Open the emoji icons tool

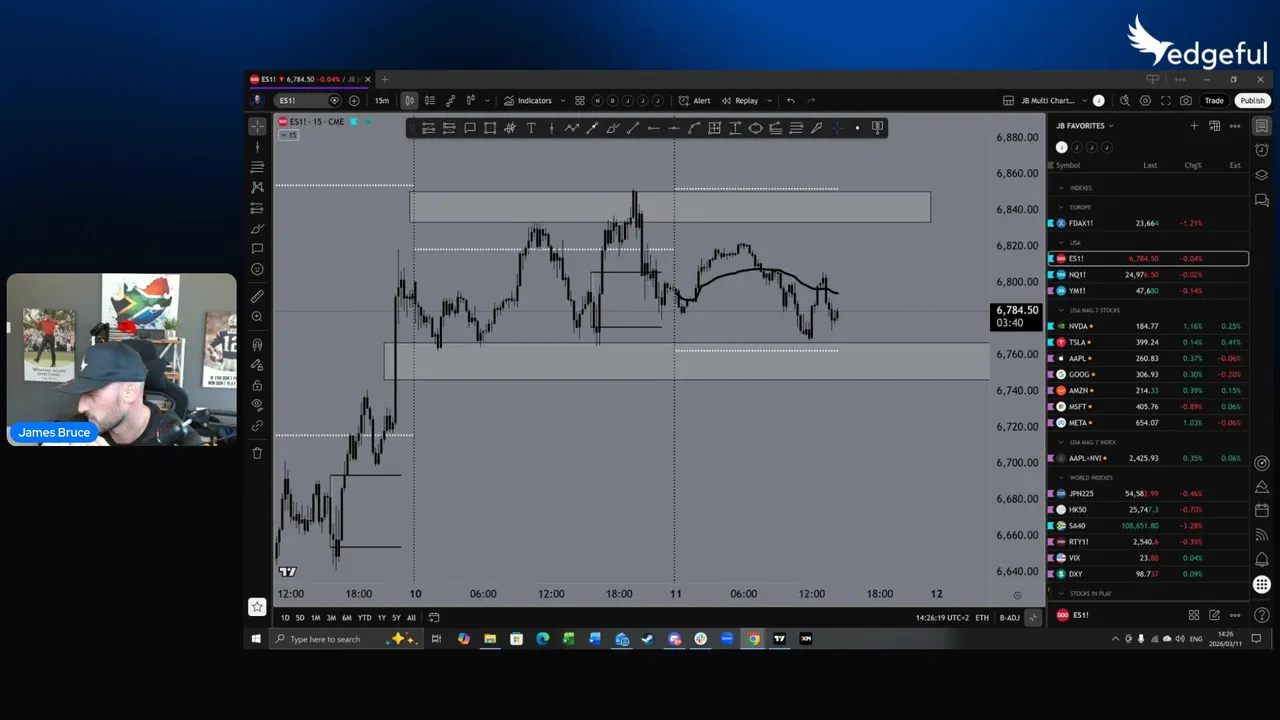tap(257, 269)
